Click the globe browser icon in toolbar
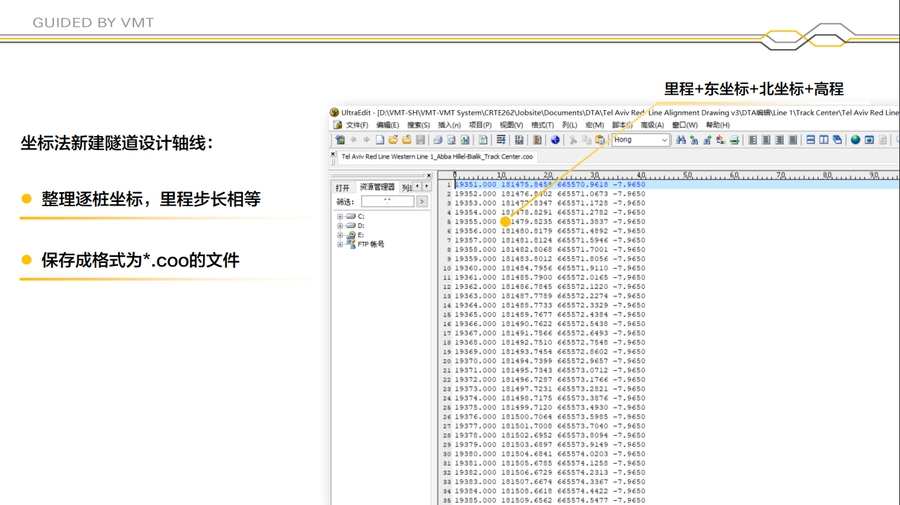This screenshot has height=505, width=900. [855, 140]
